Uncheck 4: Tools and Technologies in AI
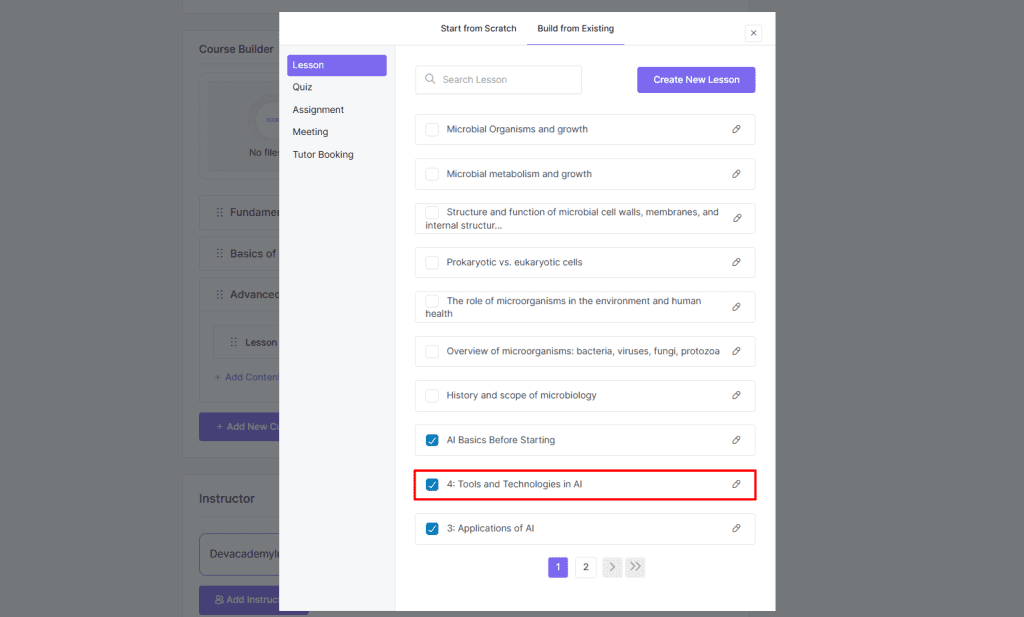 [x=432, y=484]
